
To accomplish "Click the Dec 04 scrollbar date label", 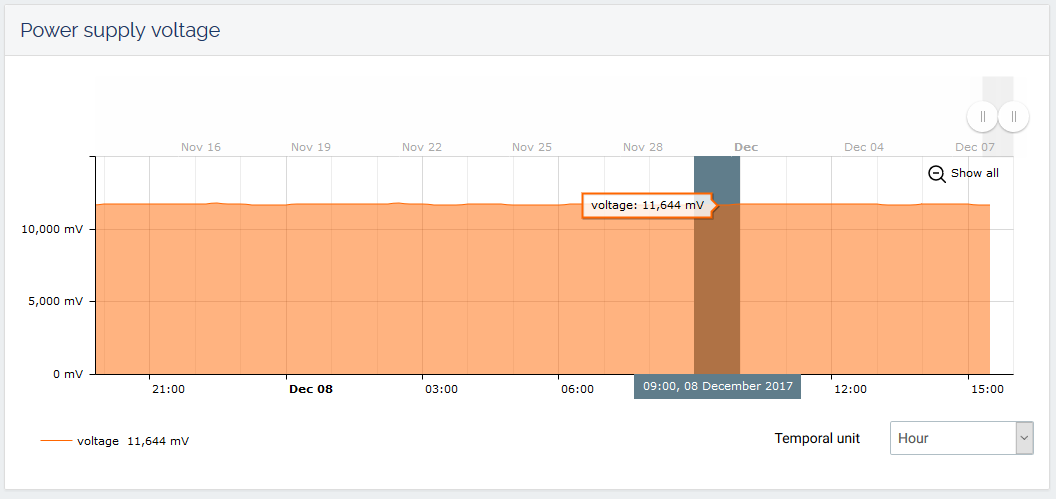I will click(864, 147).
